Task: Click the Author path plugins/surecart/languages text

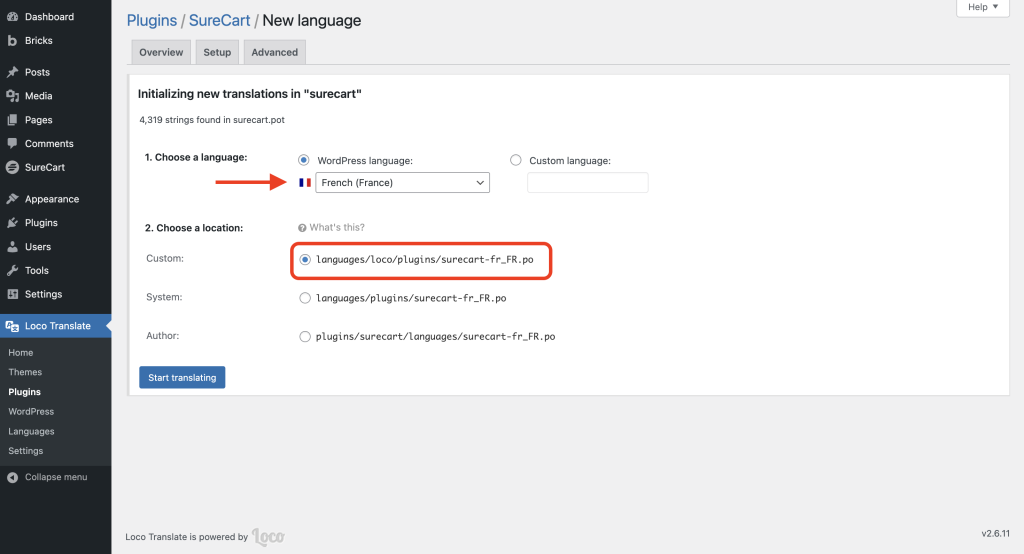Action: [436, 336]
